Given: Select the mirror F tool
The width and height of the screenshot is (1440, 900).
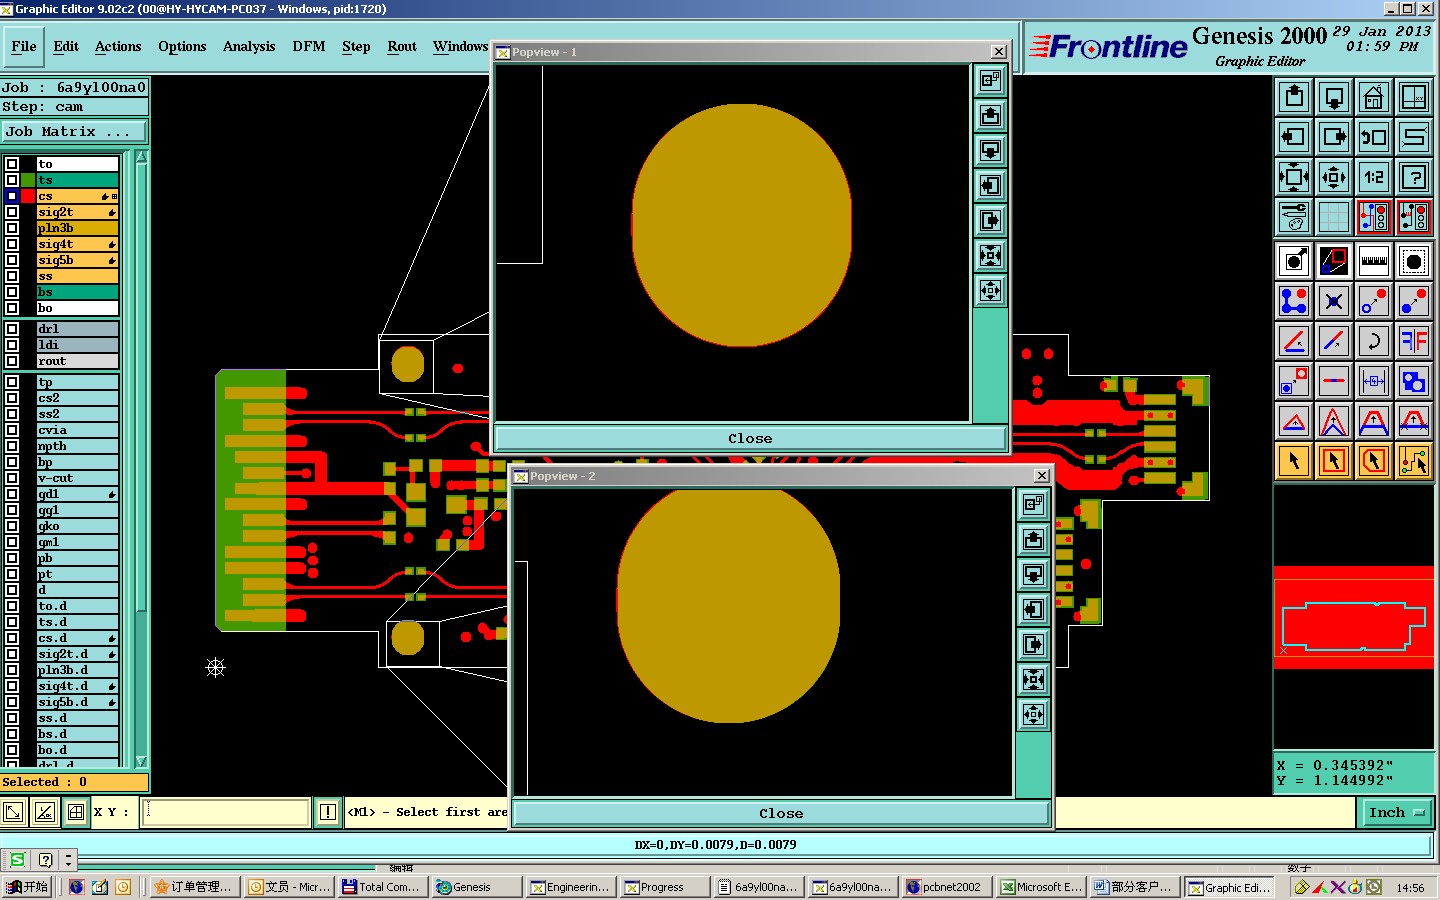Looking at the screenshot, I should 1414,341.
